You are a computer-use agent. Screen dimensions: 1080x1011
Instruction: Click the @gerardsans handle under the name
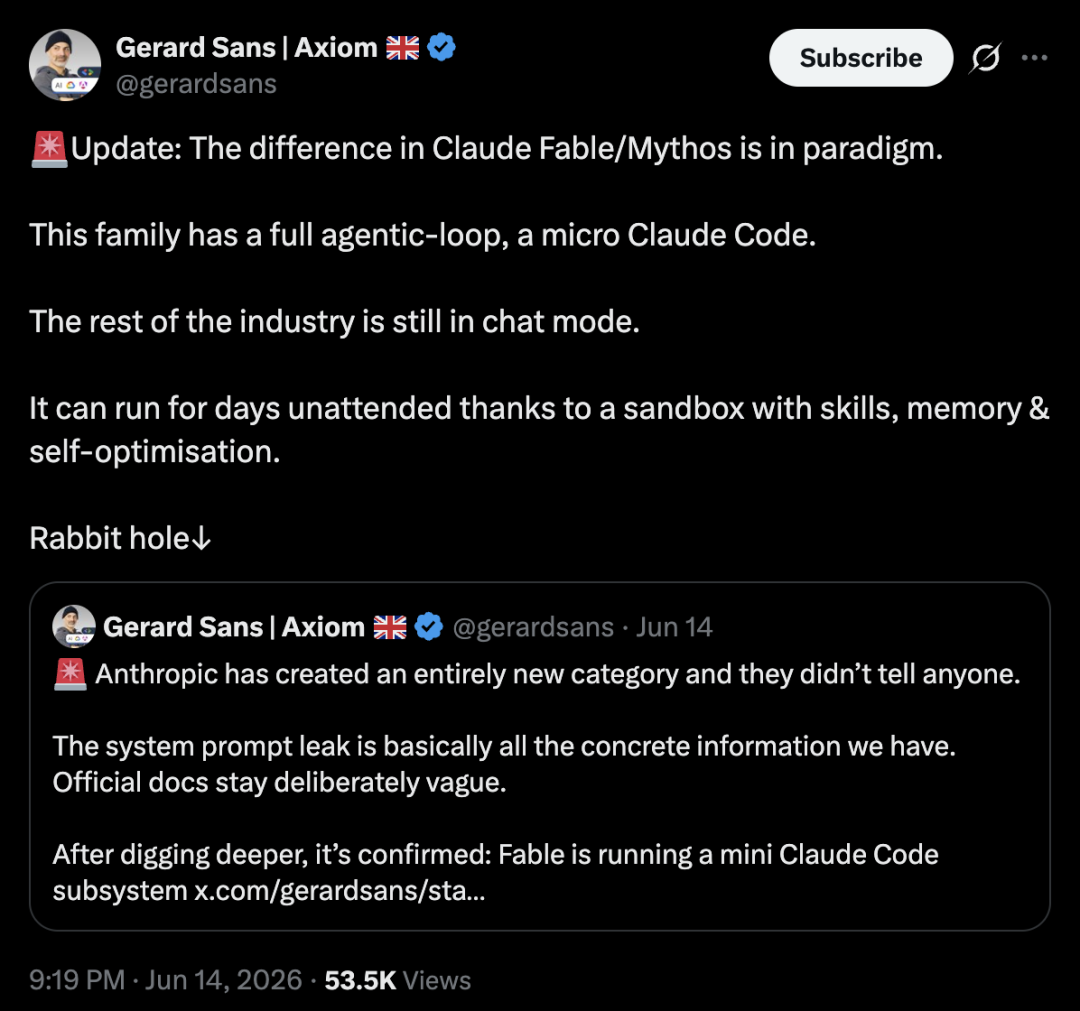(x=196, y=84)
